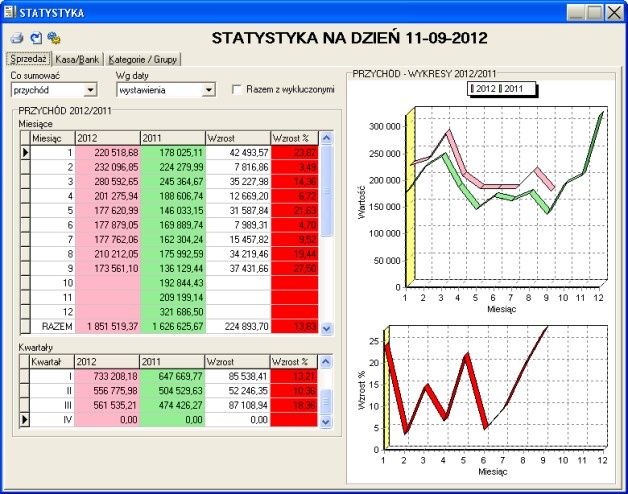Select the row indicator for quarter IV
Screen dimensions: 628x494
pos(24,419)
